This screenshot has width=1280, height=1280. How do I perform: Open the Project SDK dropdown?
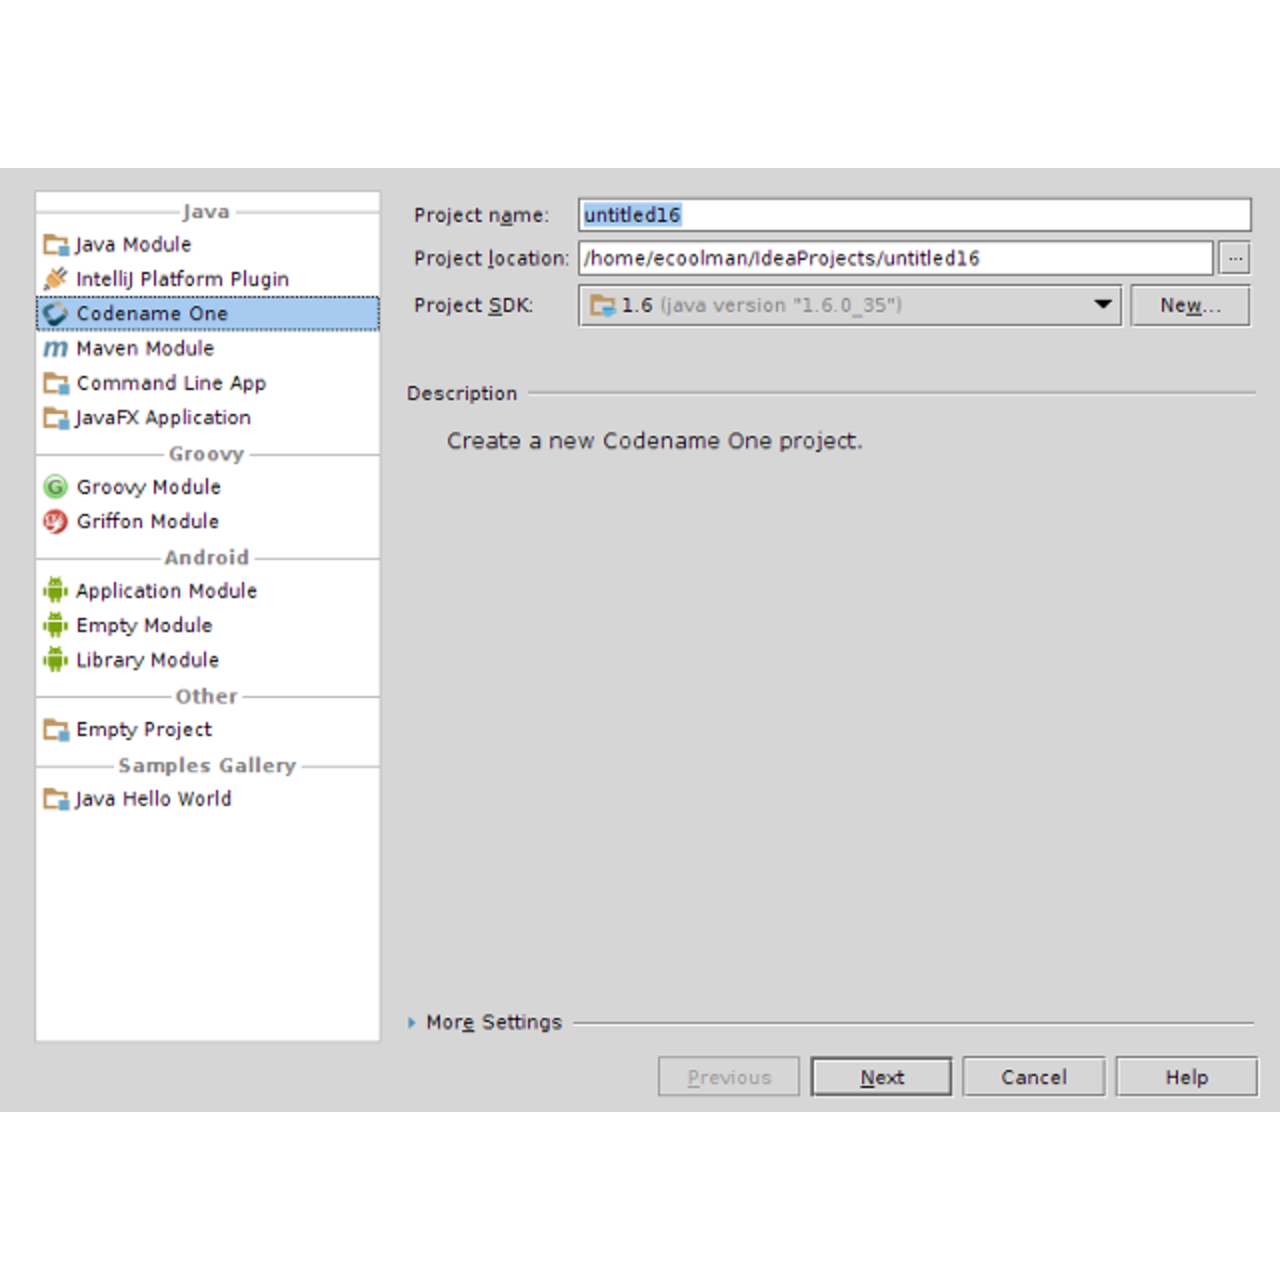[x=850, y=306]
